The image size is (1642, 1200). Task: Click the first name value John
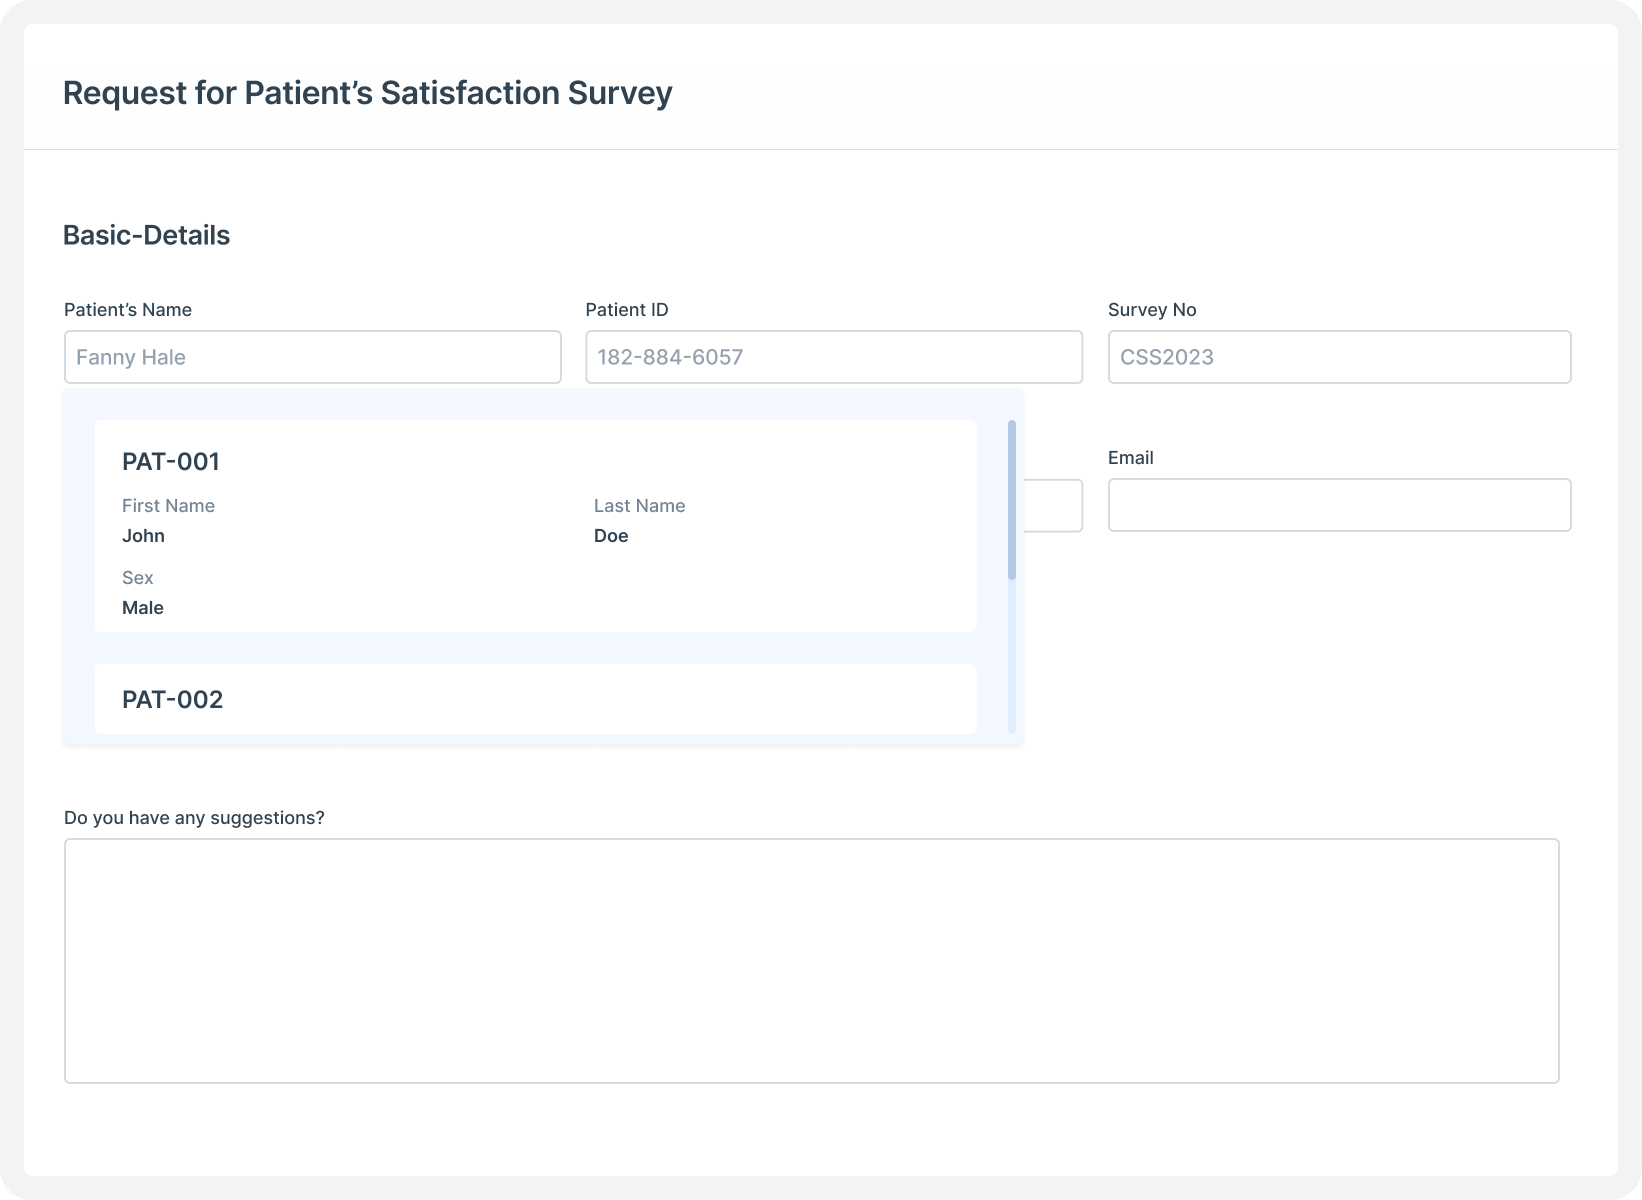pos(143,536)
